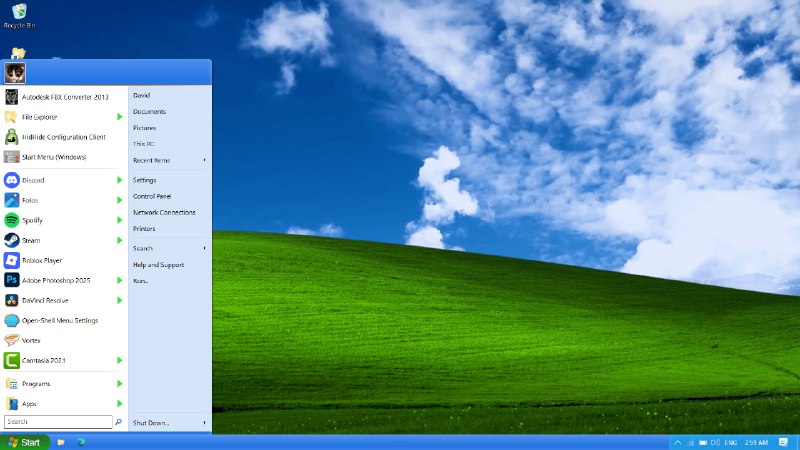Expand the Apps submenu arrow
Viewport: 800px width, 450px height.
[x=119, y=404]
